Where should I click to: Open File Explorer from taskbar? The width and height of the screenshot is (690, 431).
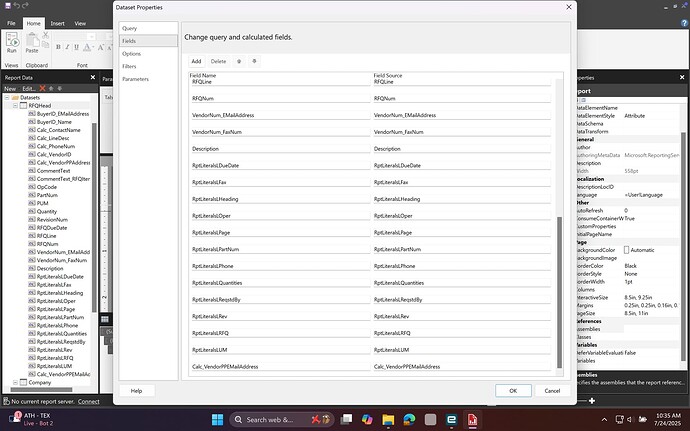pyautogui.click(x=388, y=420)
